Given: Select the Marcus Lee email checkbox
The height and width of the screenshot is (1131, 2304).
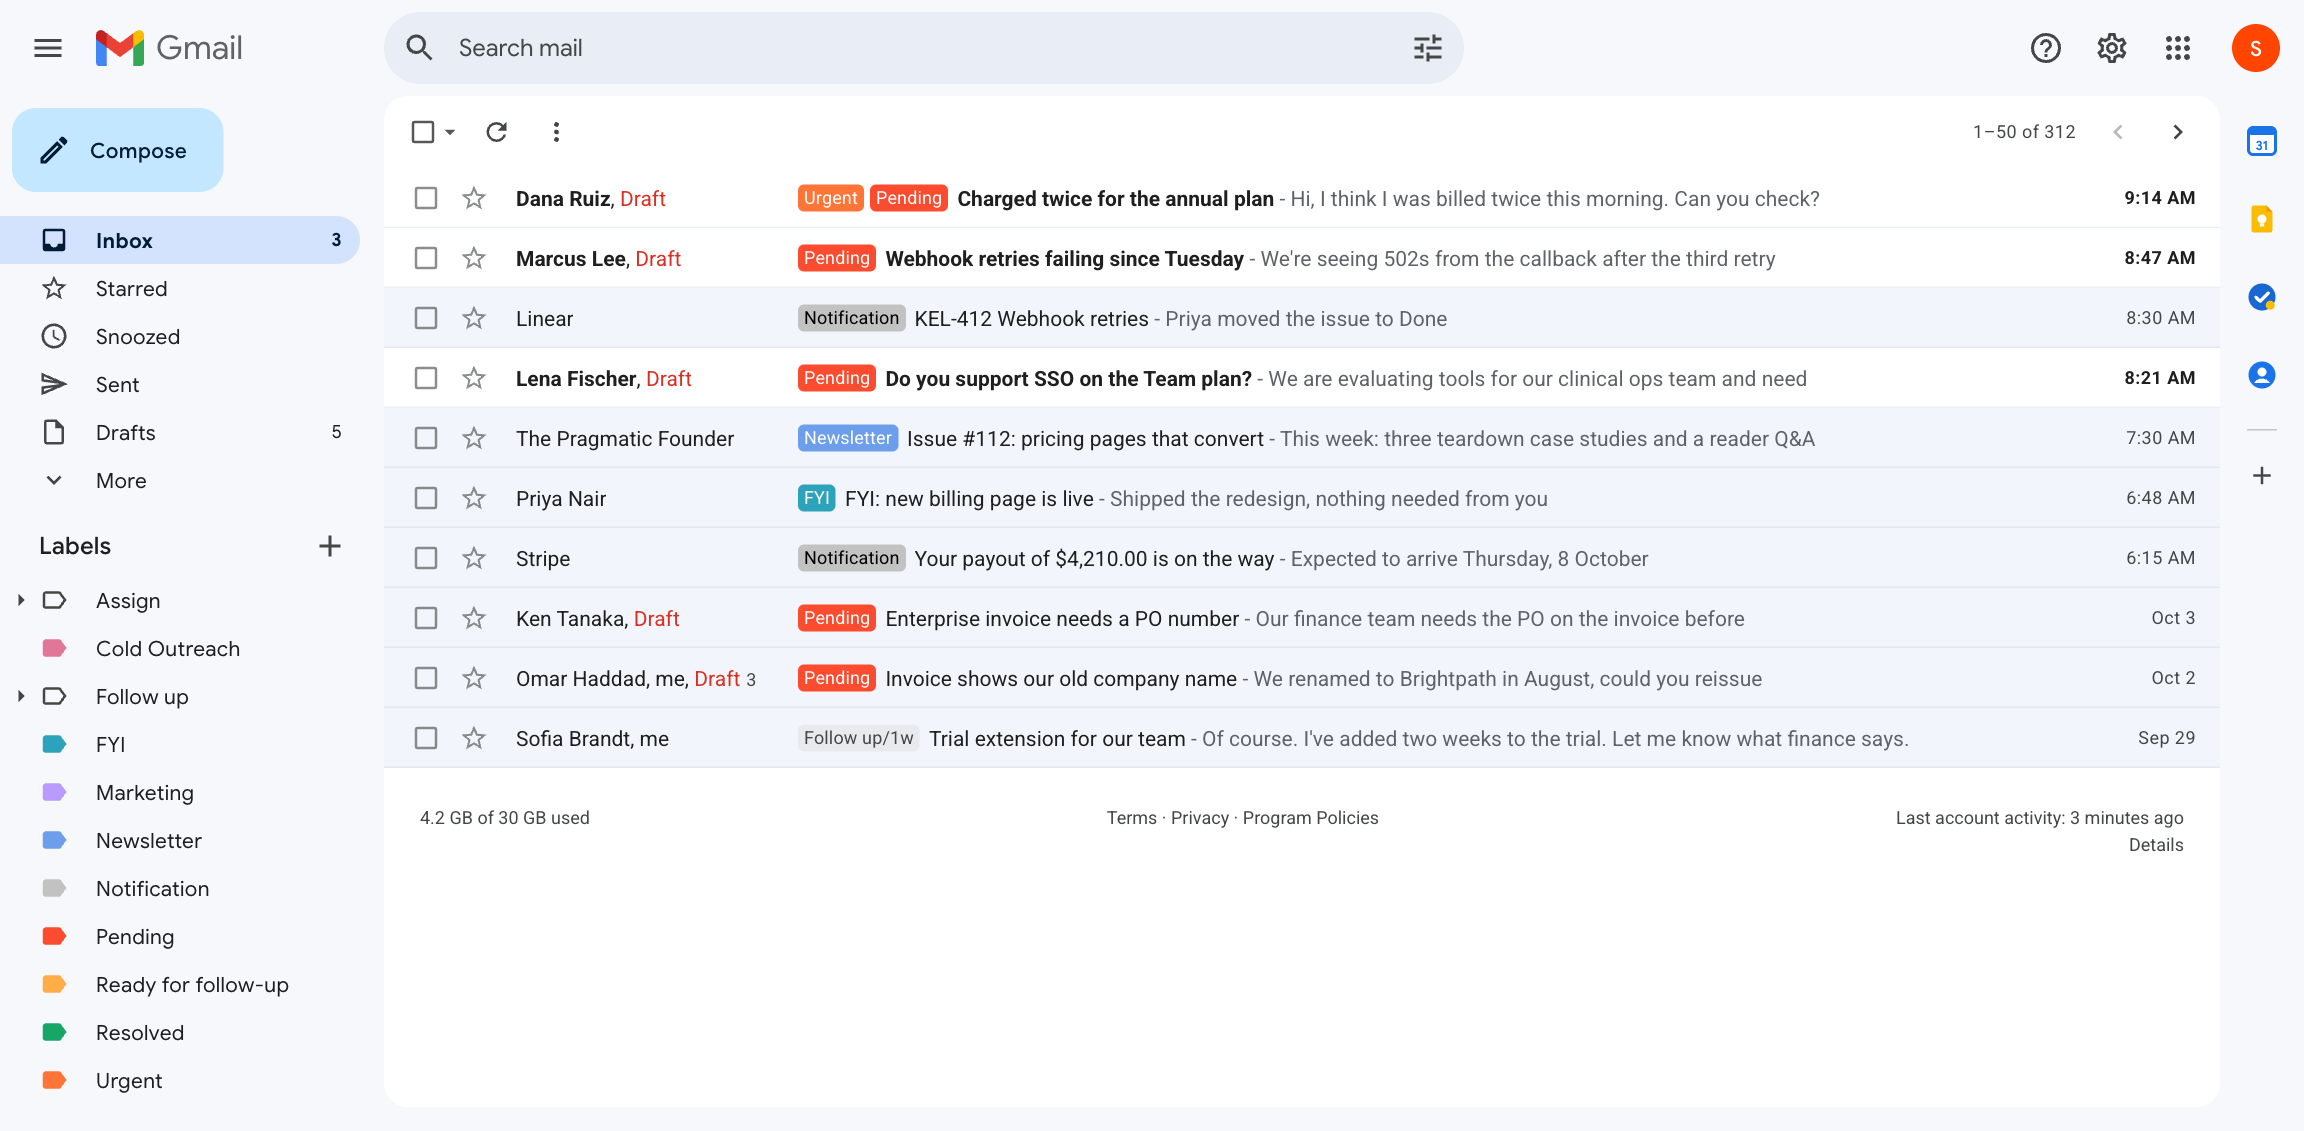Looking at the screenshot, I should pyautogui.click(x=426, y=258).
